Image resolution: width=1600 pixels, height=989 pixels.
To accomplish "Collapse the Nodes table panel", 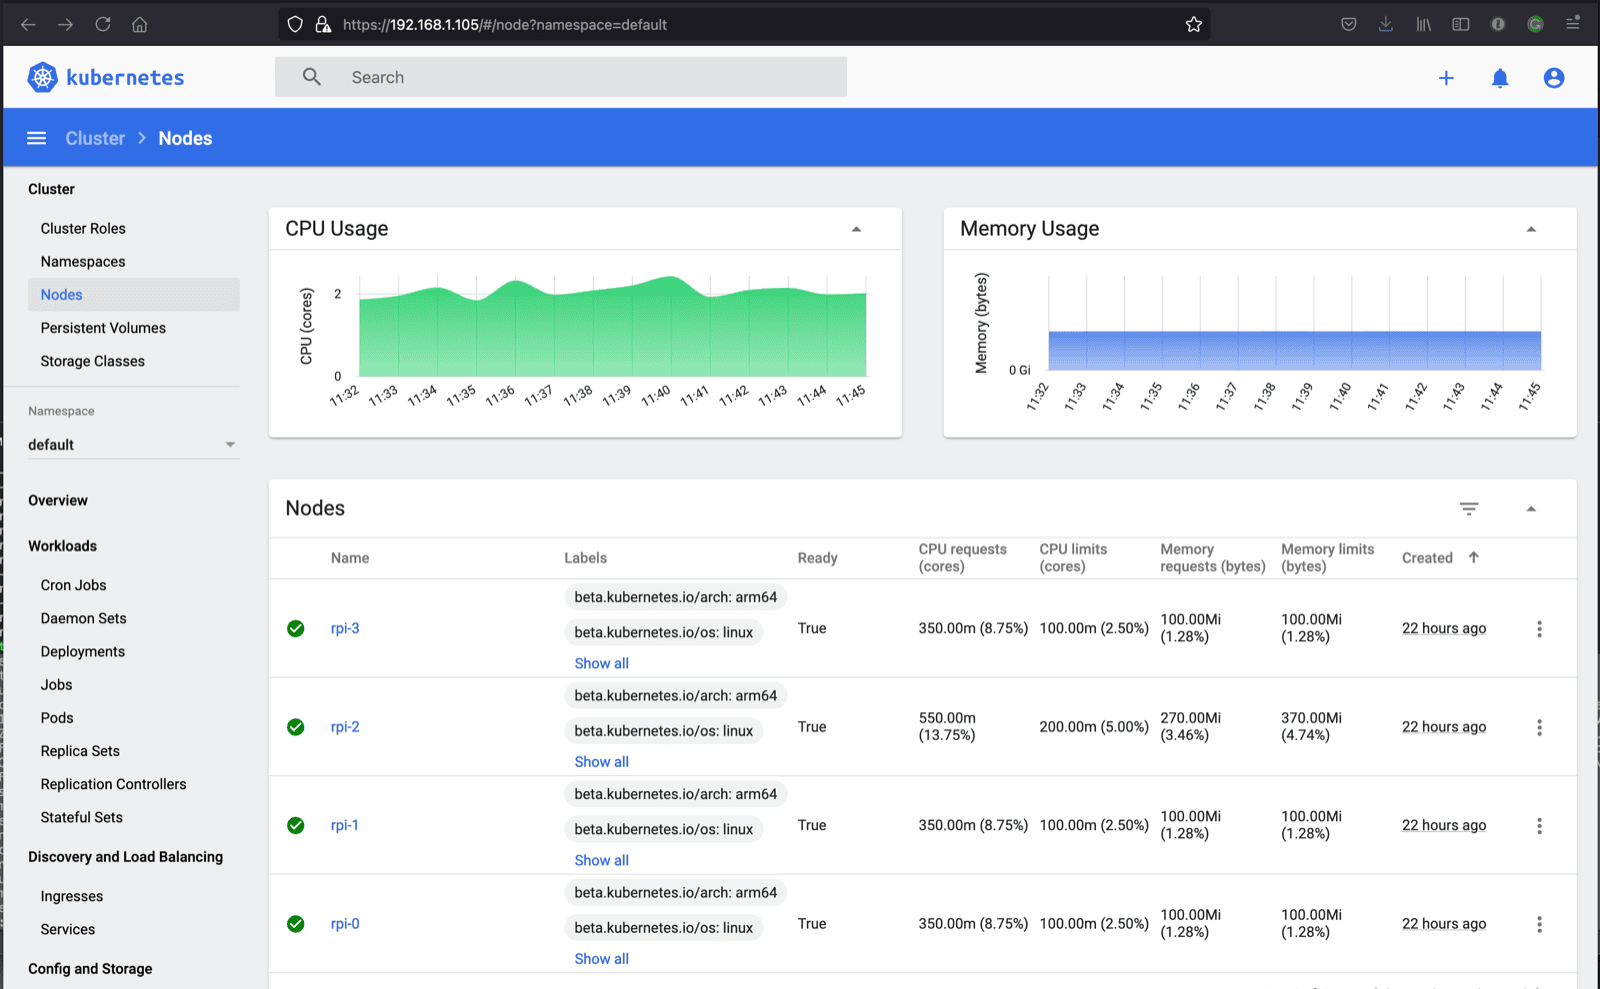I will coord(1531,509).
